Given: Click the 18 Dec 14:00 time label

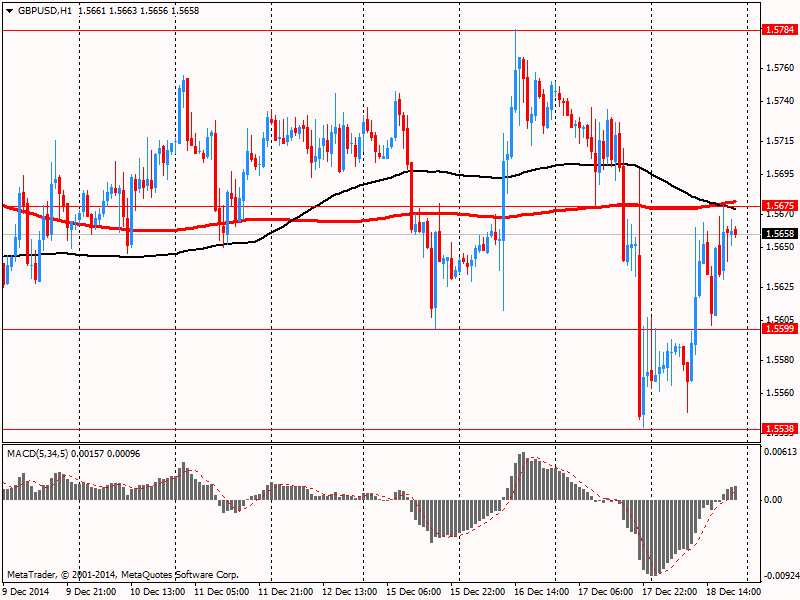Looking at the screenshot, I should pyautogui.click(x=734, y=591).
